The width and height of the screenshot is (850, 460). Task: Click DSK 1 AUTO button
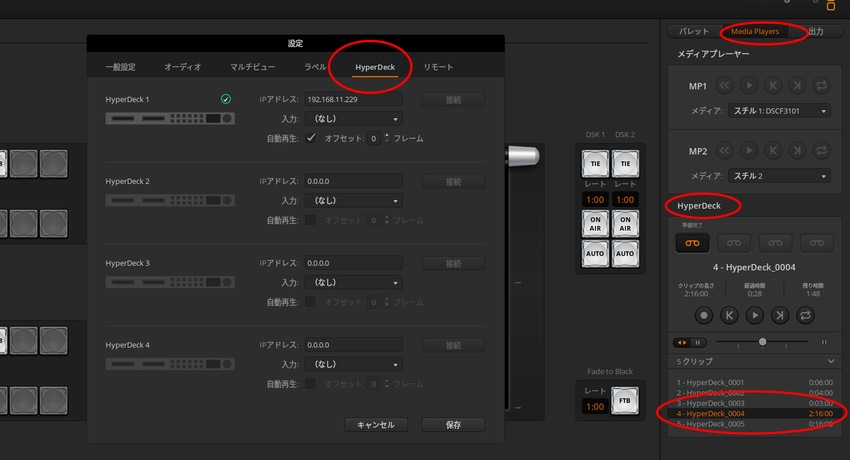pyautogui.click(x=595, y=254)
